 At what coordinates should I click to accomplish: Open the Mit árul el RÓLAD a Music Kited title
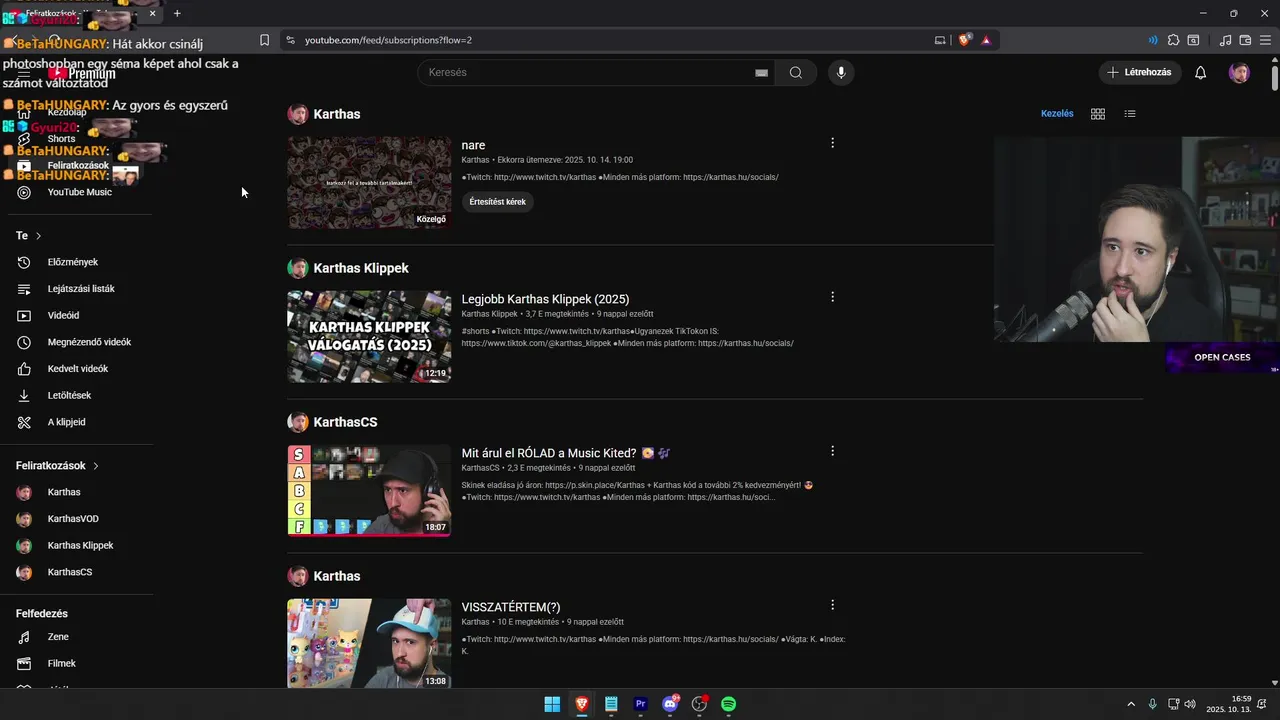[565, 453]
